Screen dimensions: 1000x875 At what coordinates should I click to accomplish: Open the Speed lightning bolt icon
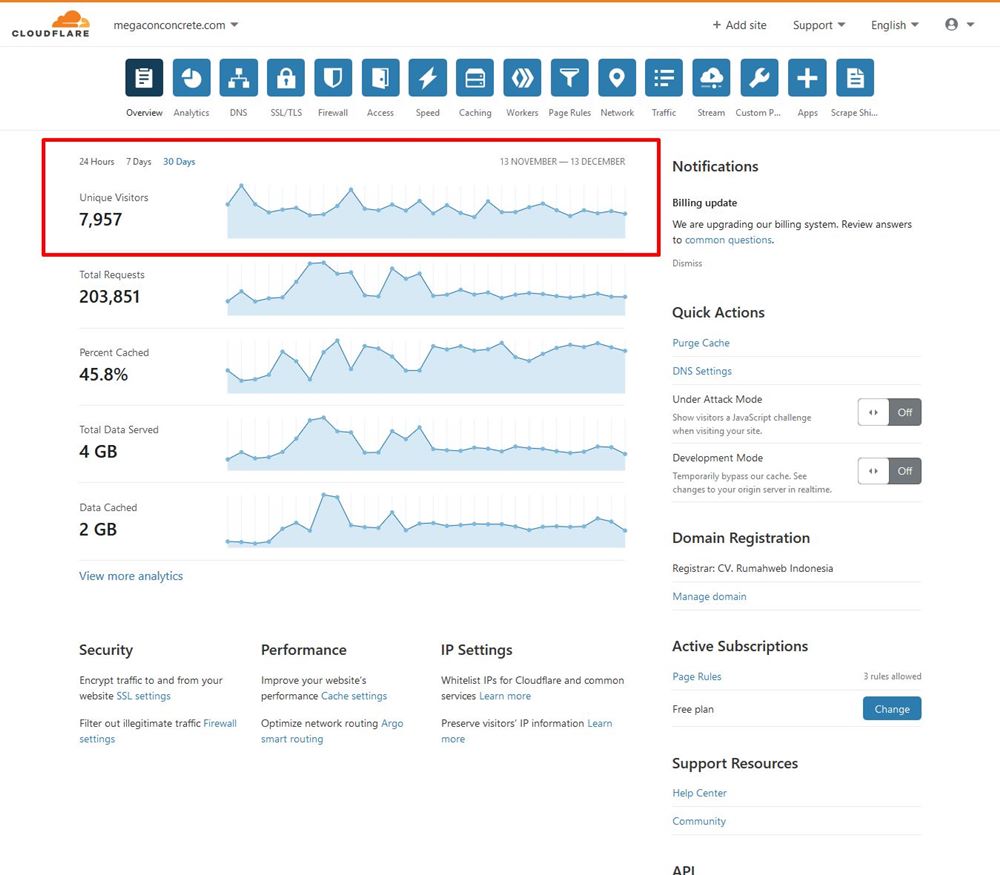click(x=428, y=77)
